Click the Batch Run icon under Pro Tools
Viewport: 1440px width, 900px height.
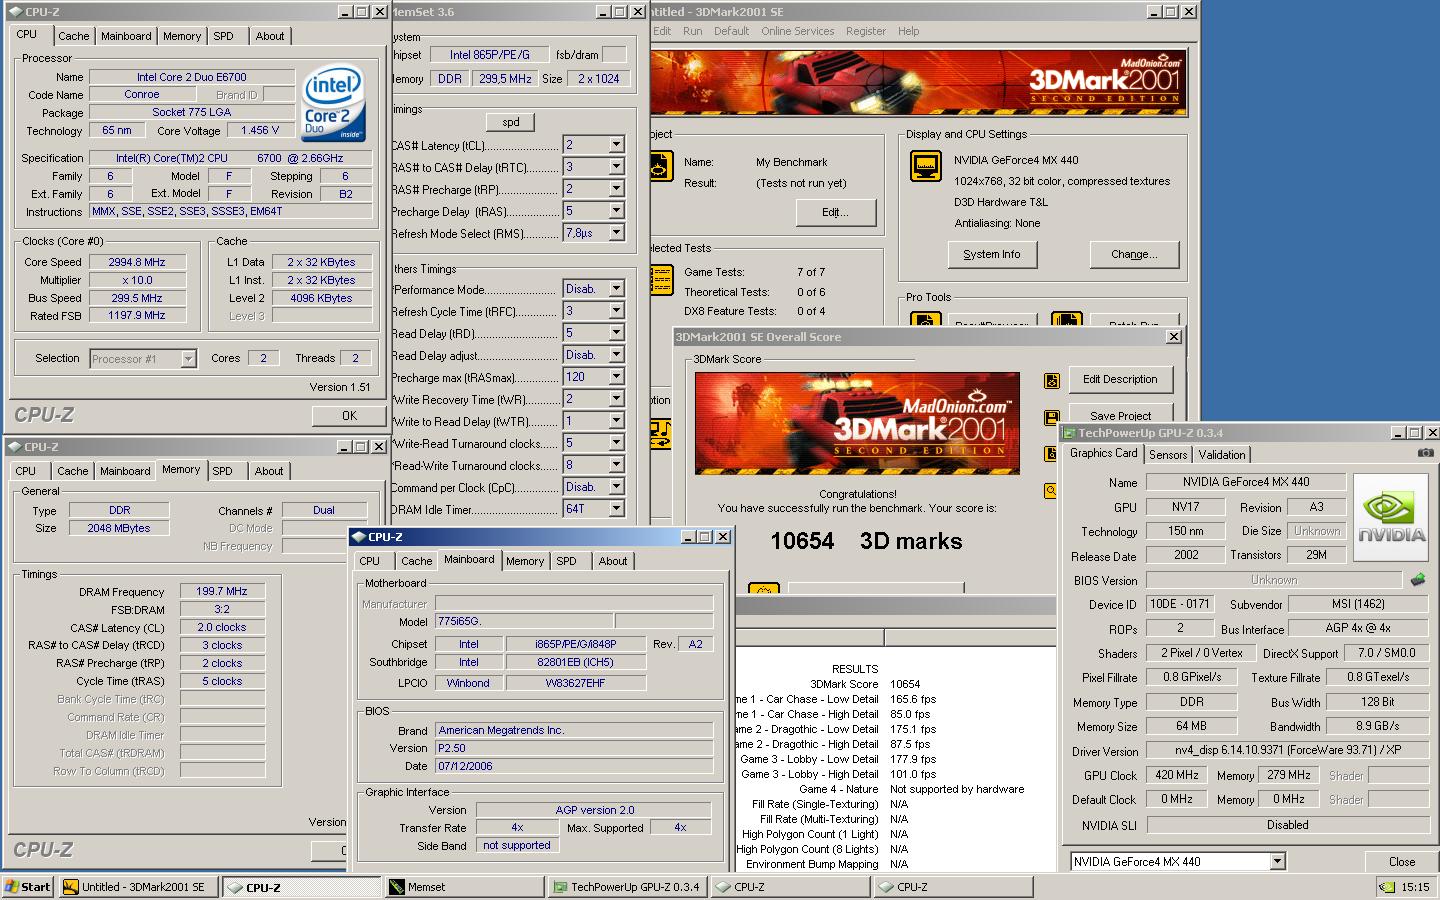(x=1066, y=320)
